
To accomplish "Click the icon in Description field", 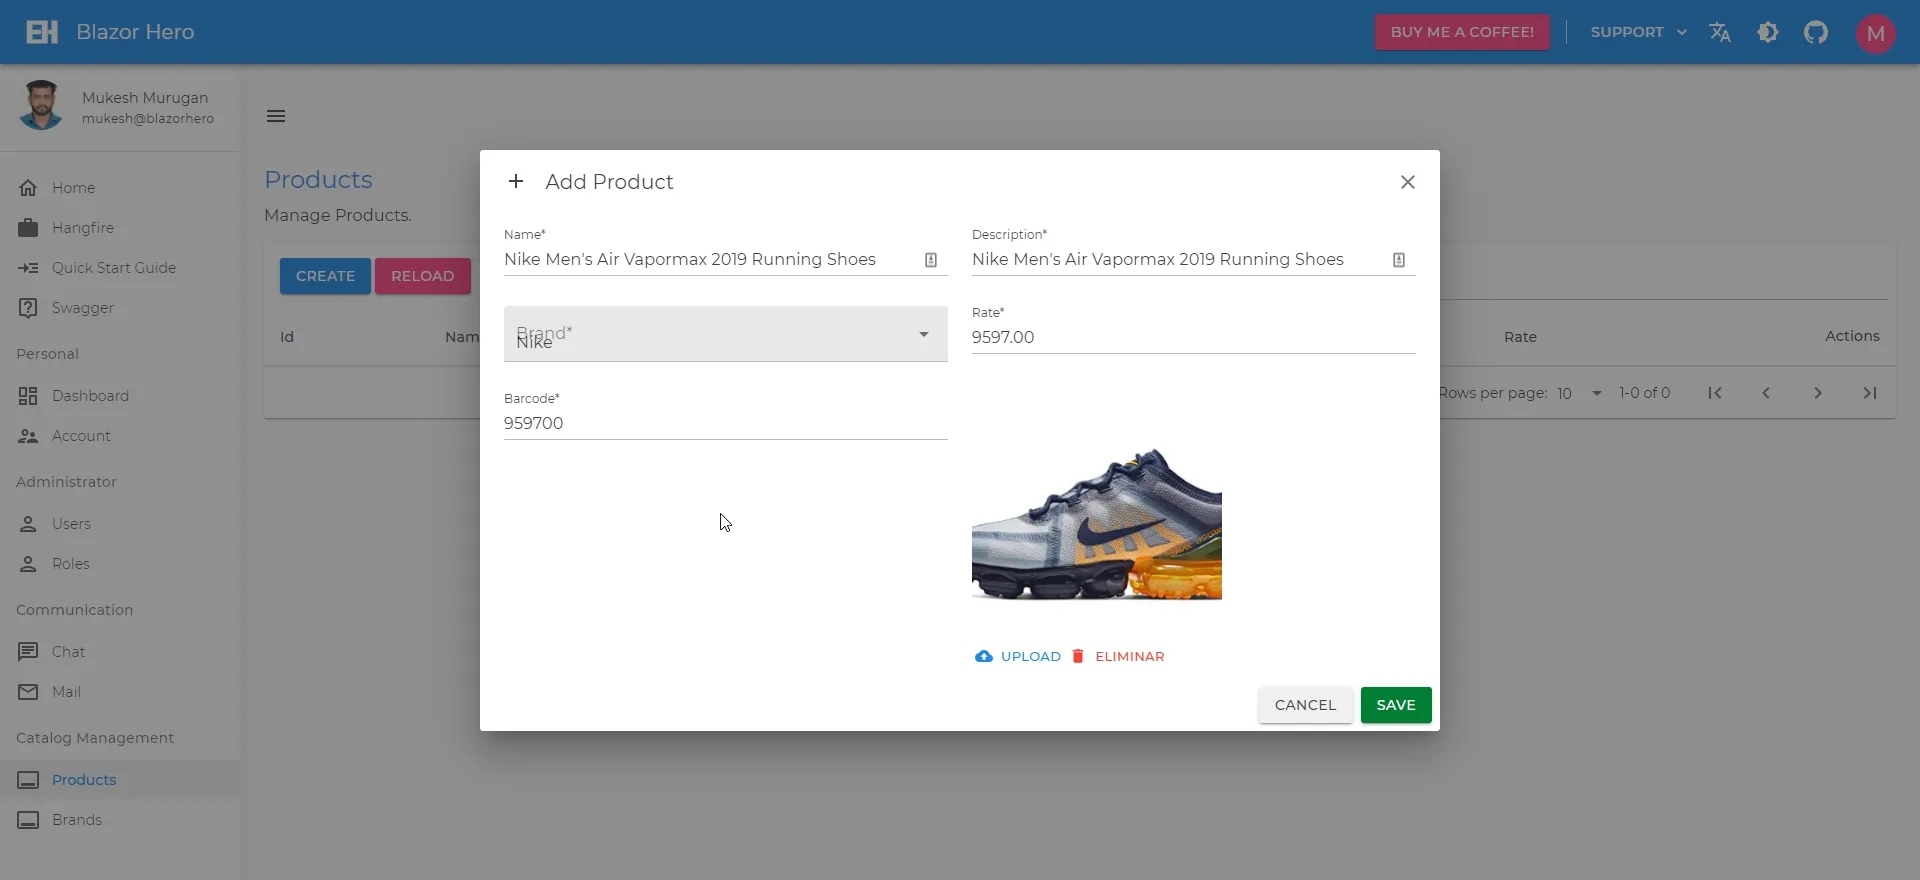I will pyautogui.click(x=1399, y=260).
